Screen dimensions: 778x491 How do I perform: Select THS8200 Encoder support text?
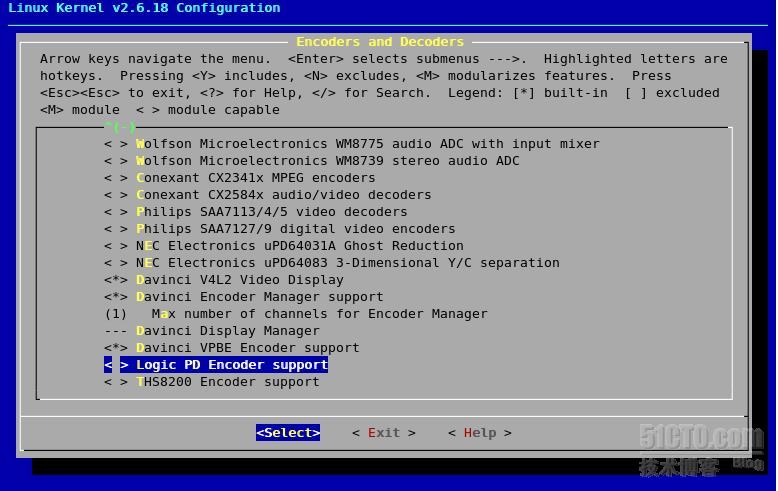pyautogui.click(x=228, y=382)
